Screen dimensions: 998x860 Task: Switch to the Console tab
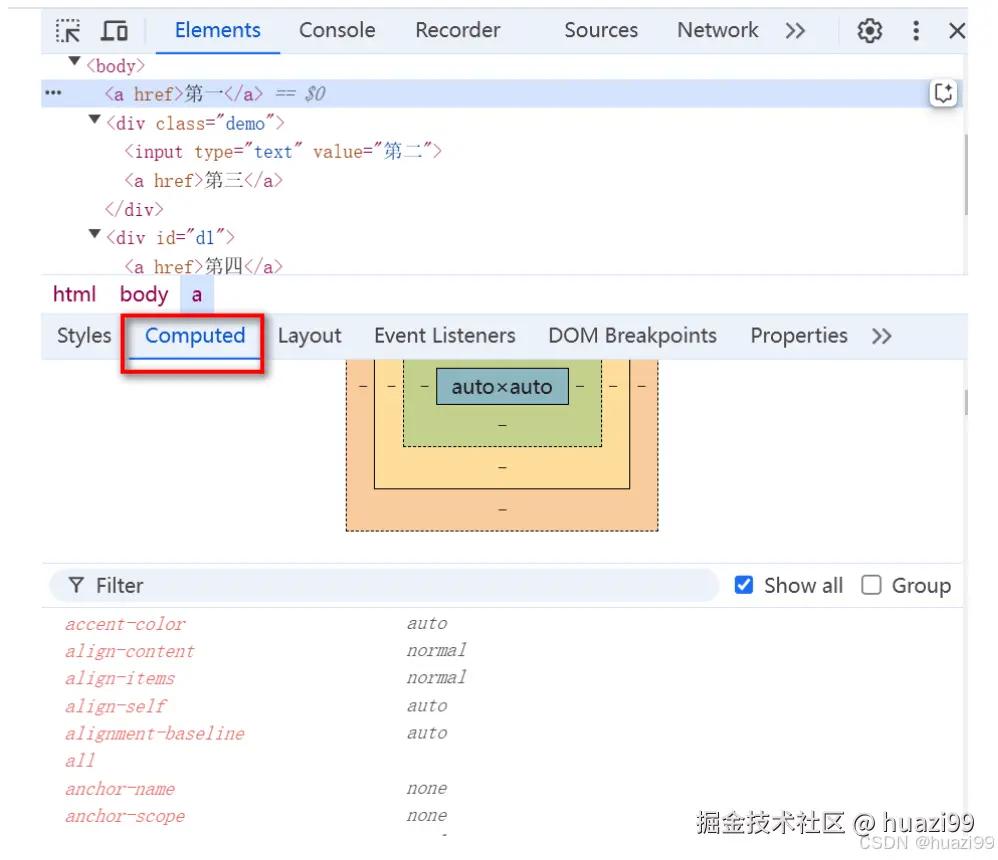click(x=337, y=31)
